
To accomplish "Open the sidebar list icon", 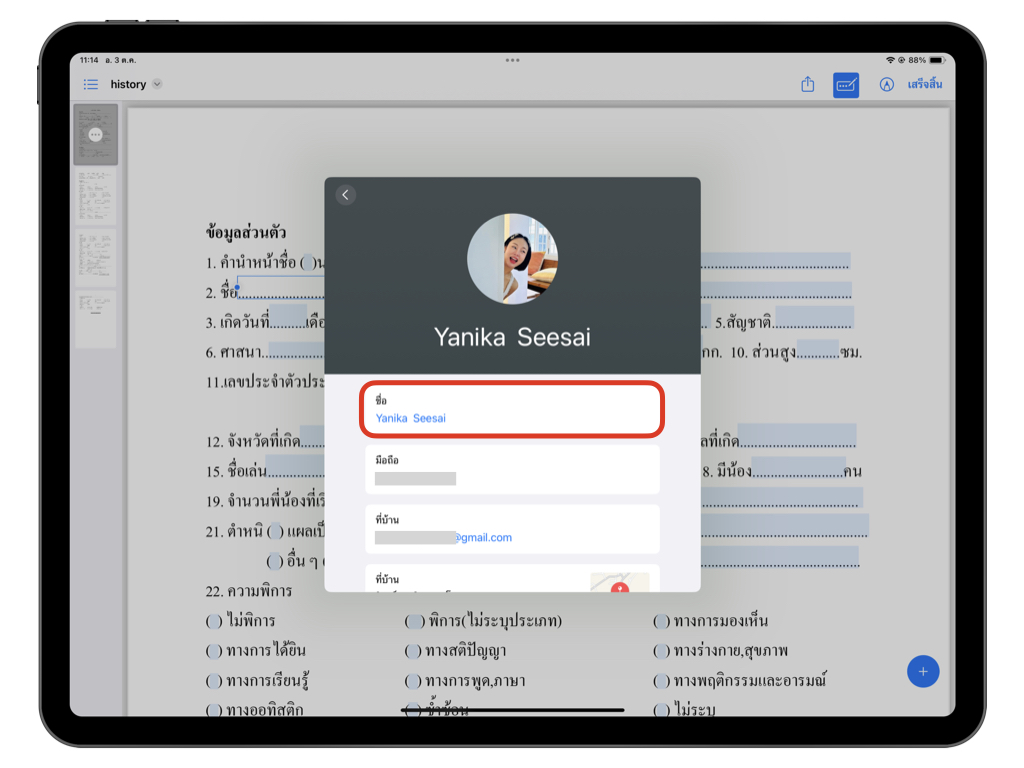I will [x=91, y=85].
